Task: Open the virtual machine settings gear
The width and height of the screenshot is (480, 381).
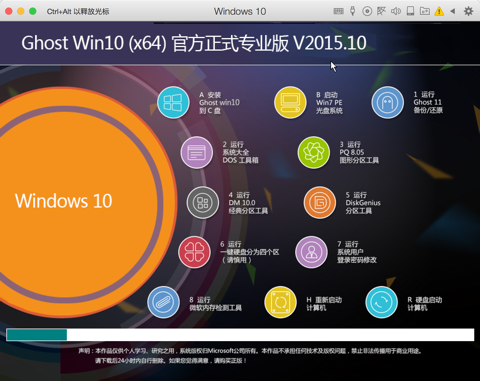Action: pyautogui.click(x=468, y=11)
